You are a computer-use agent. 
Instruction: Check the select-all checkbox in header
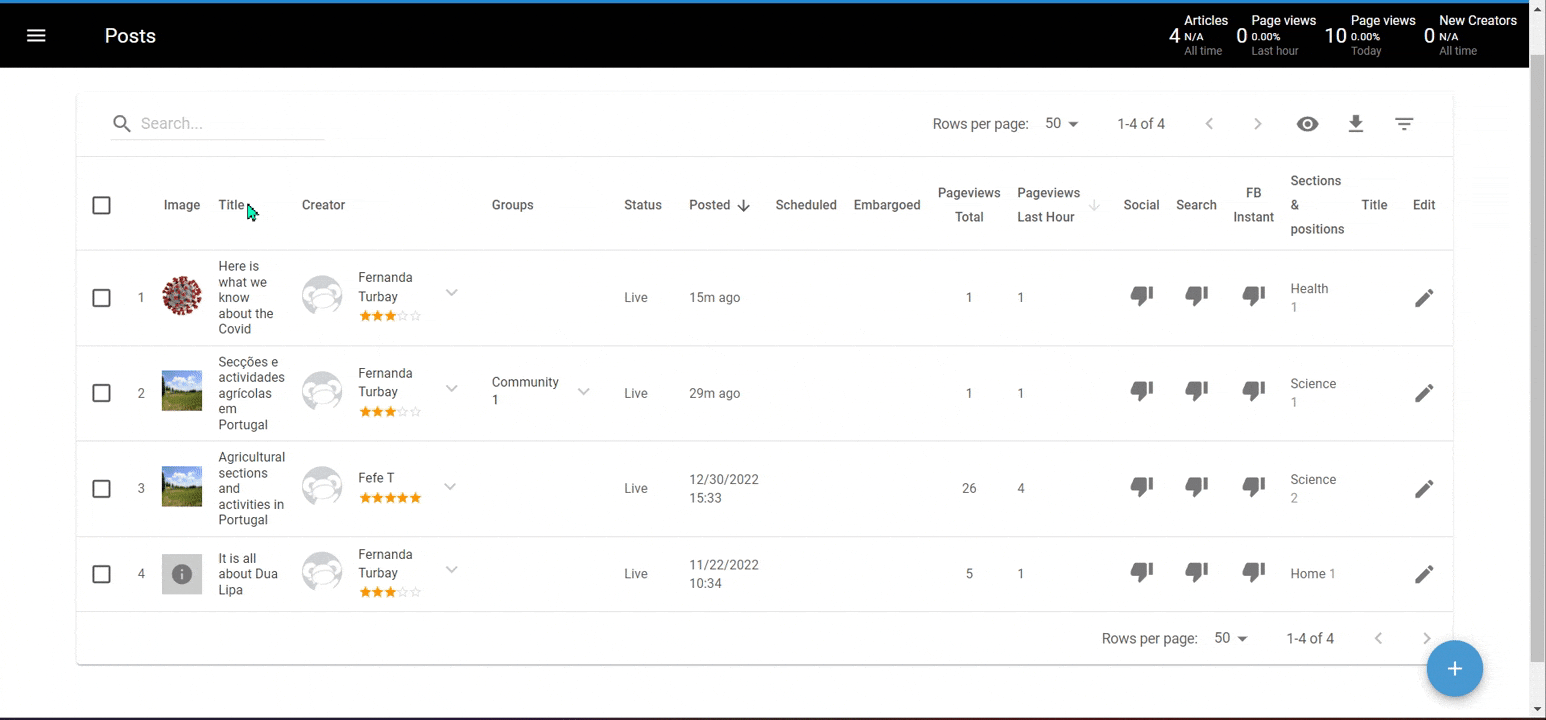tap(101, 205)
